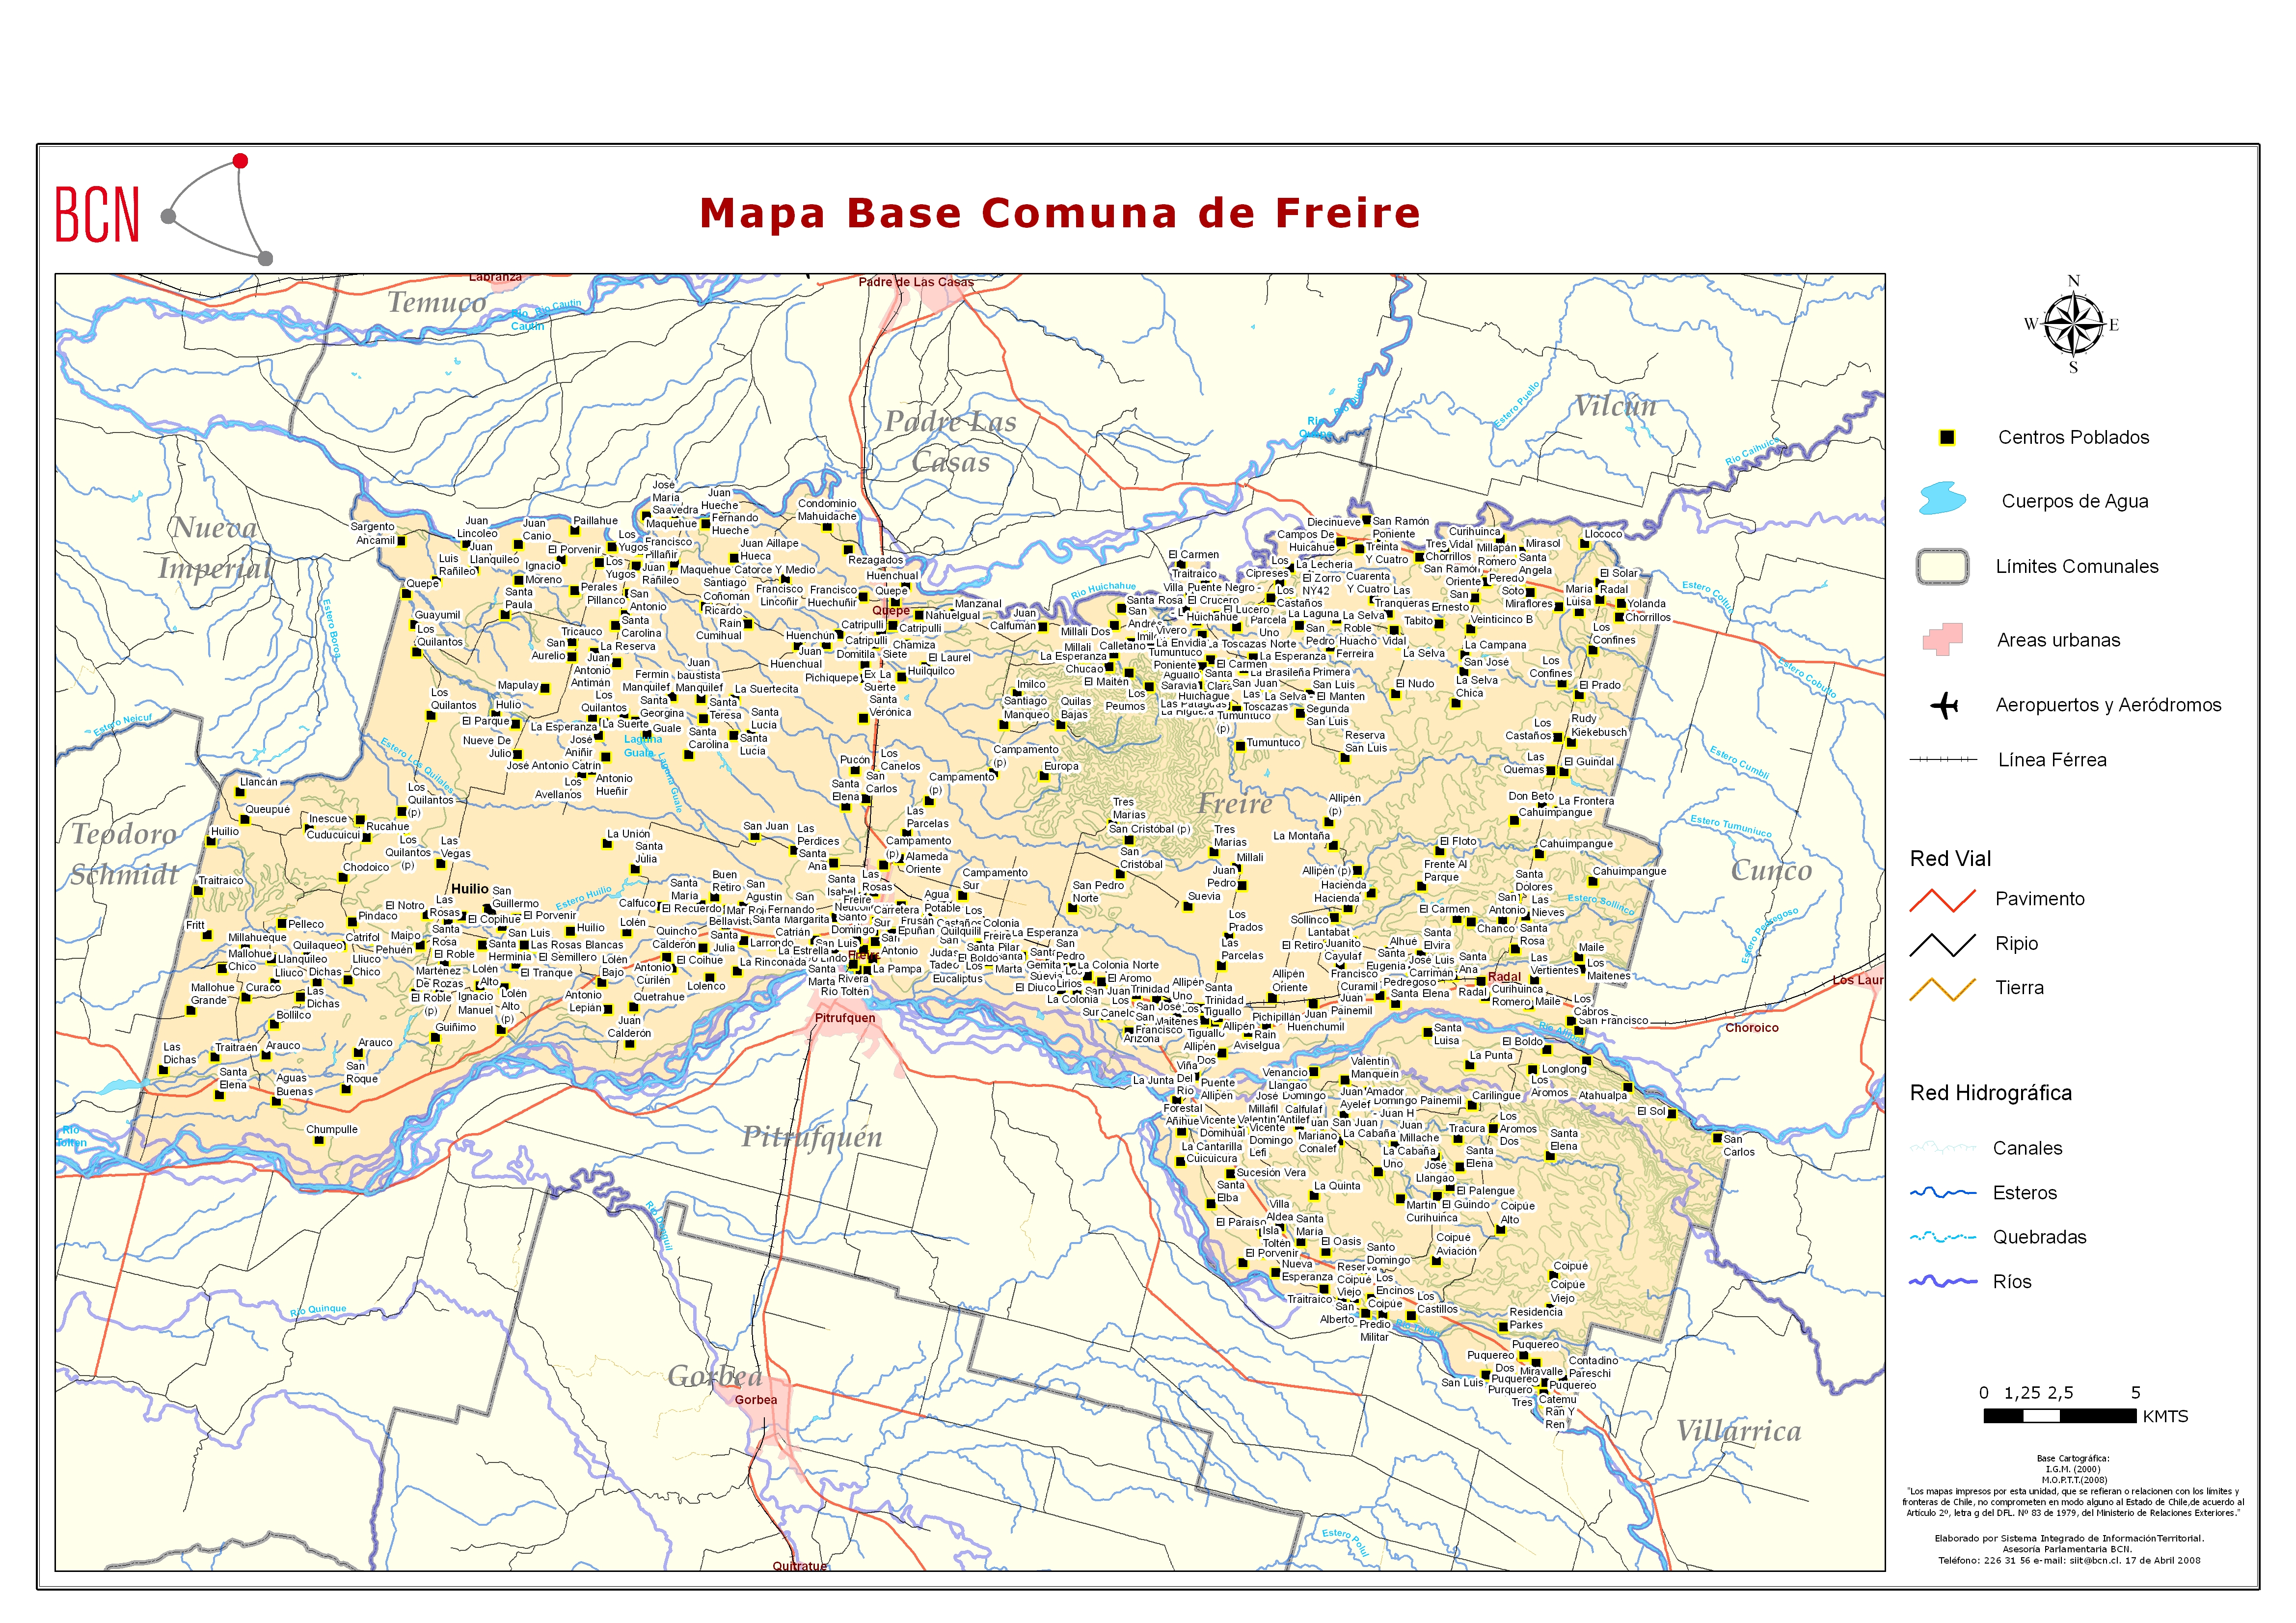
Task: Click the Villarrica commune label on map
Action: 1738,1431
